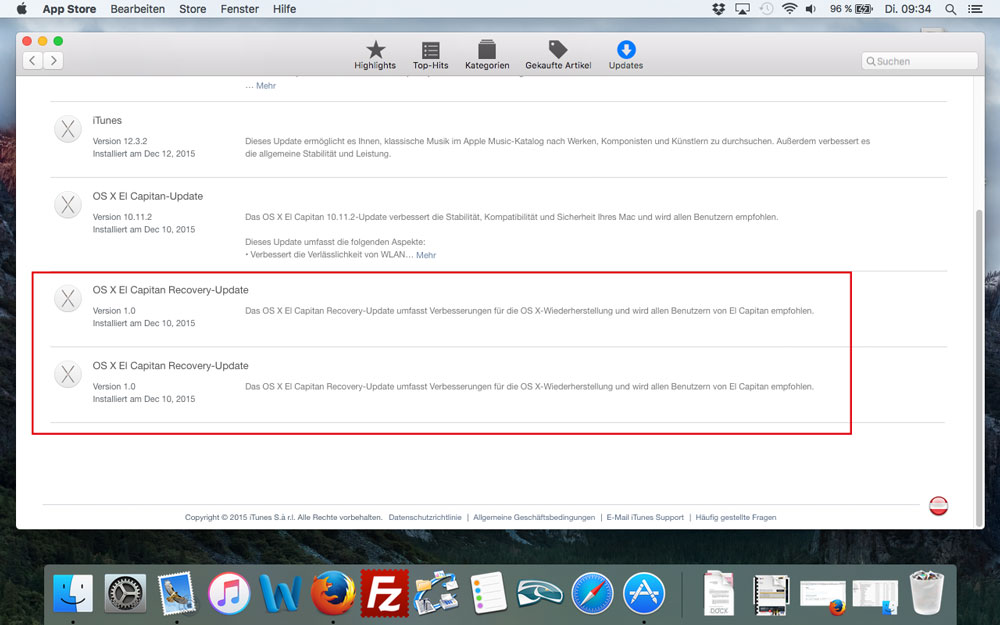Click the iTunes update title
Viewport: 1000px width, 625px height.
(x=107, y=121)
